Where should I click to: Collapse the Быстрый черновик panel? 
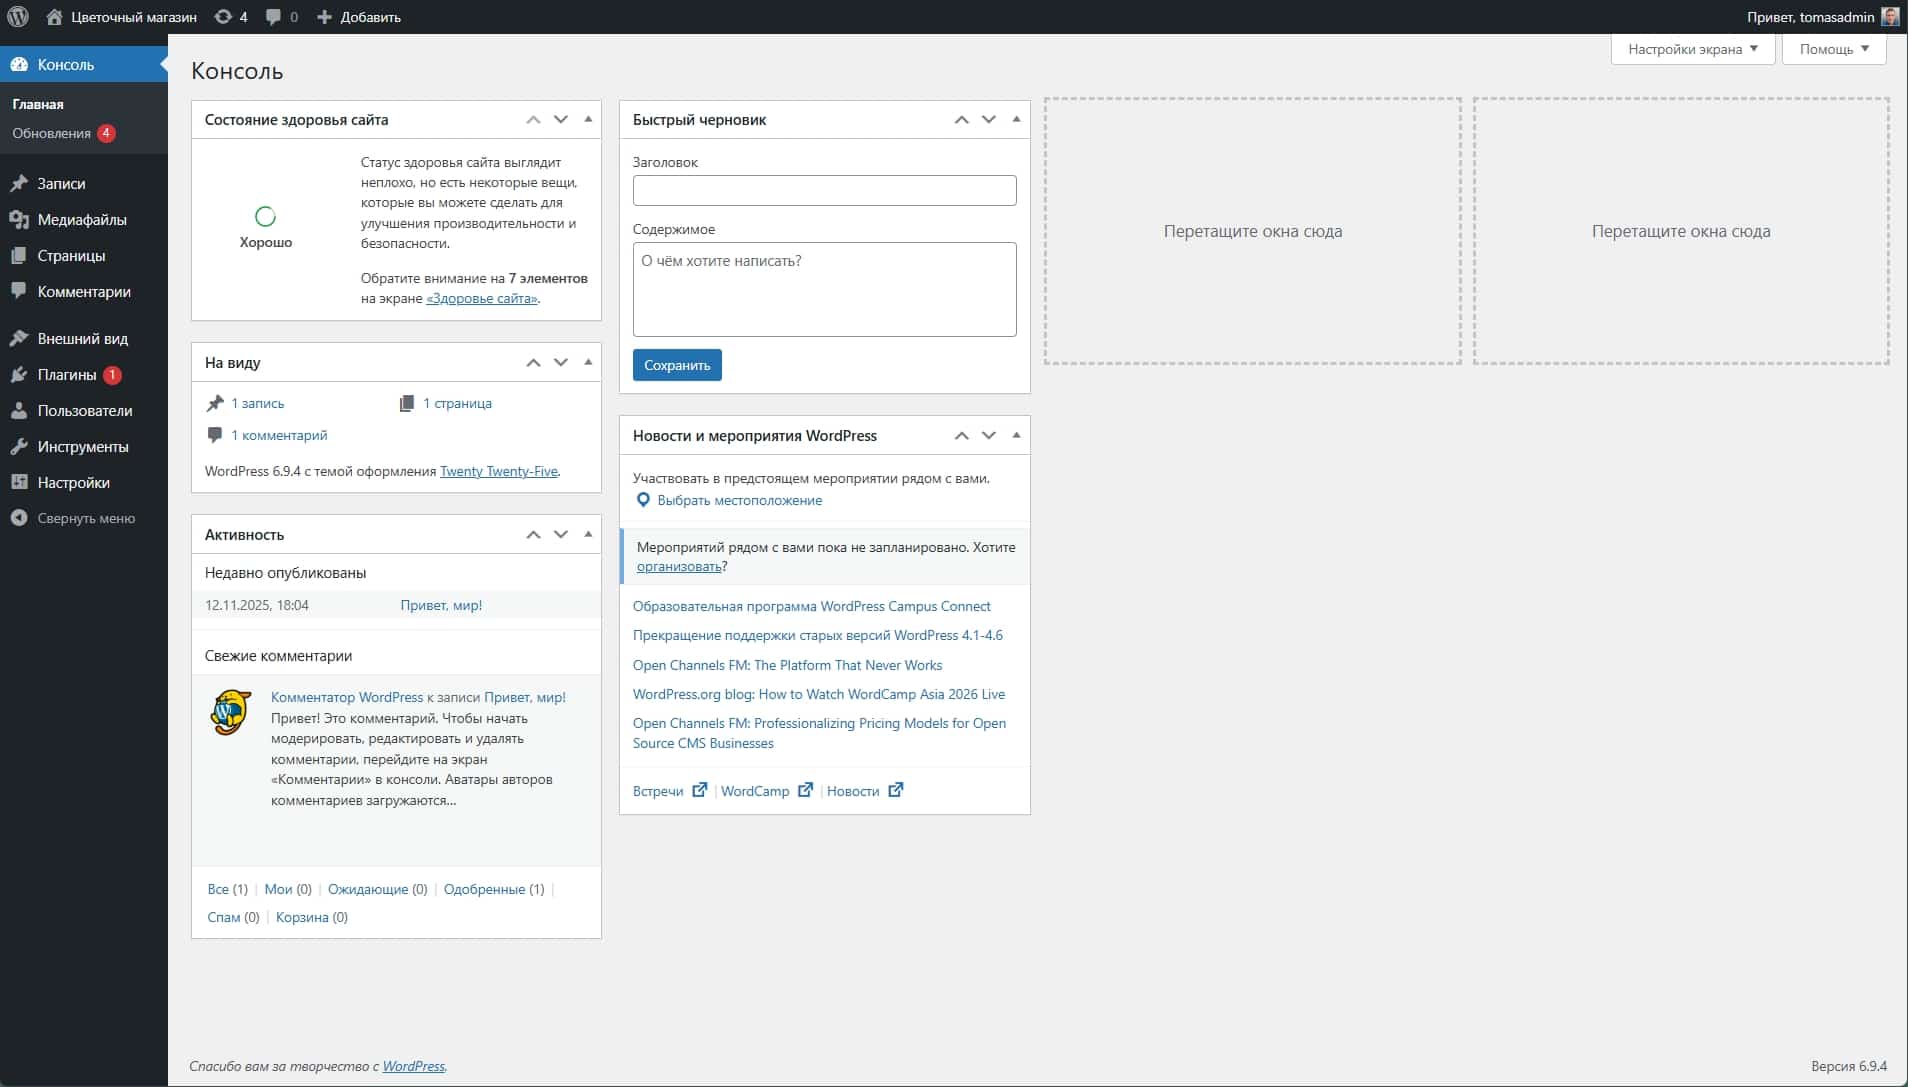coord(1016,119)
